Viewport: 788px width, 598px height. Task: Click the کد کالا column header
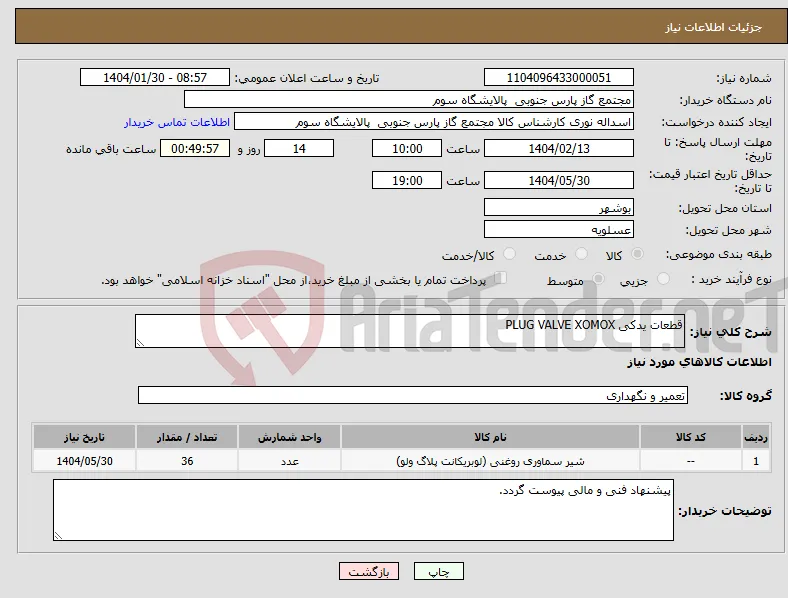[691, 437]
